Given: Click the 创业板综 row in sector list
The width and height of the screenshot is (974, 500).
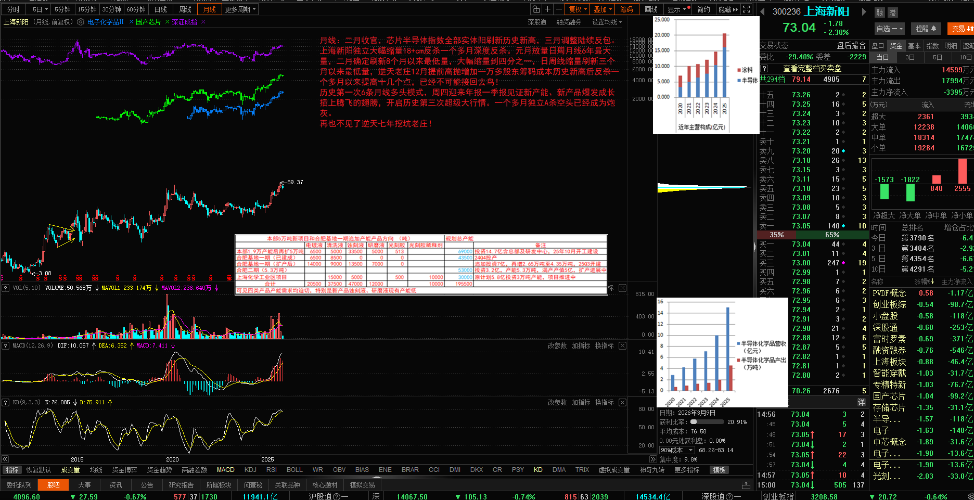Looking at the screenshot, I should coord(922,304).
